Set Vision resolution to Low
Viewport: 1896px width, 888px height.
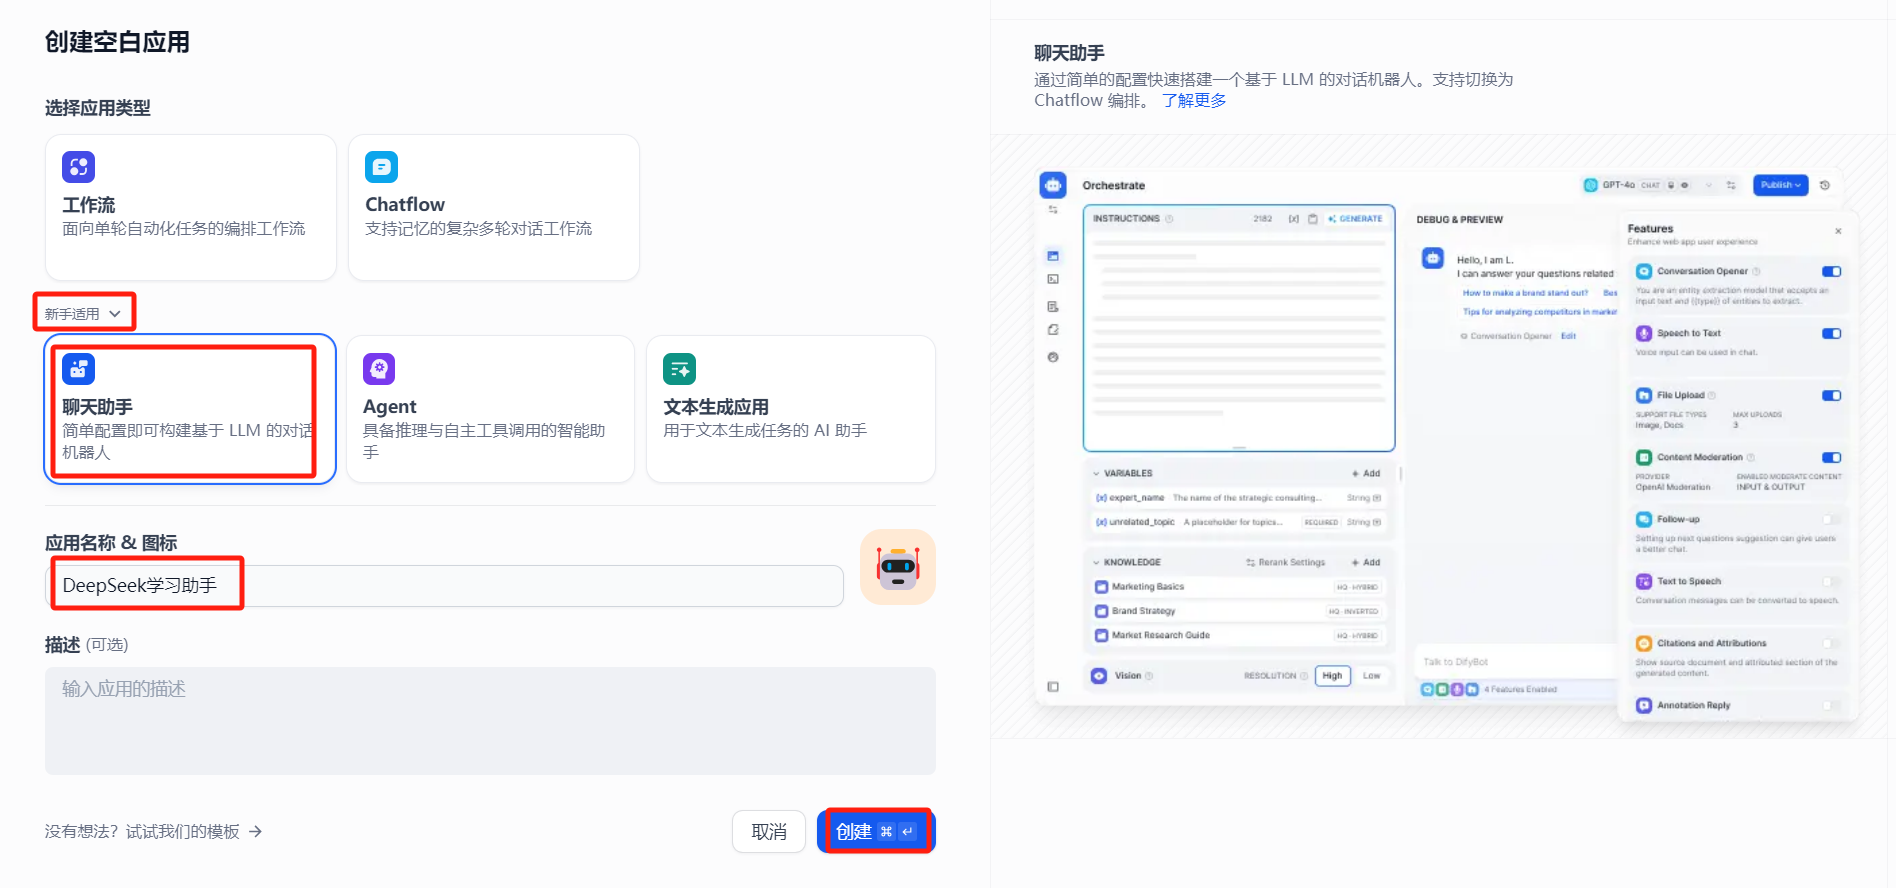tap(1371, 676)
